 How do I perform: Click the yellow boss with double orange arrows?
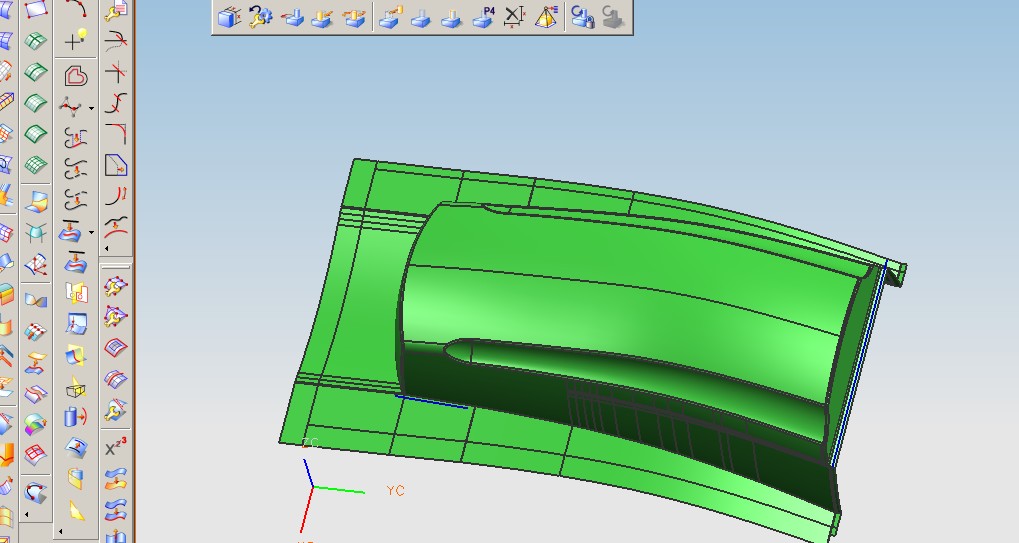coord(354,16)
